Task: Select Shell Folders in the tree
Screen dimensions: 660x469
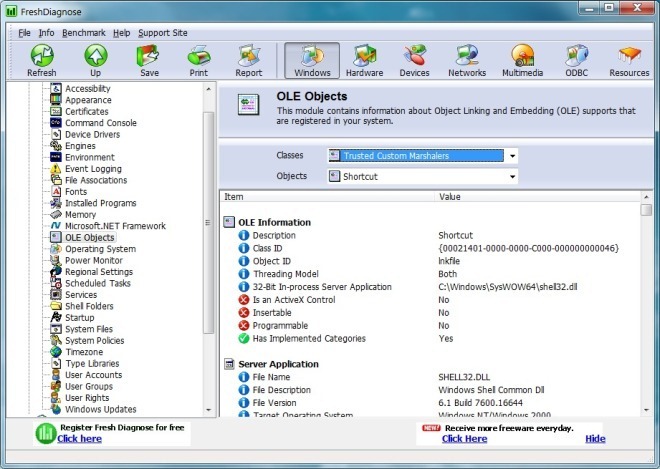Action: [89, 306]
